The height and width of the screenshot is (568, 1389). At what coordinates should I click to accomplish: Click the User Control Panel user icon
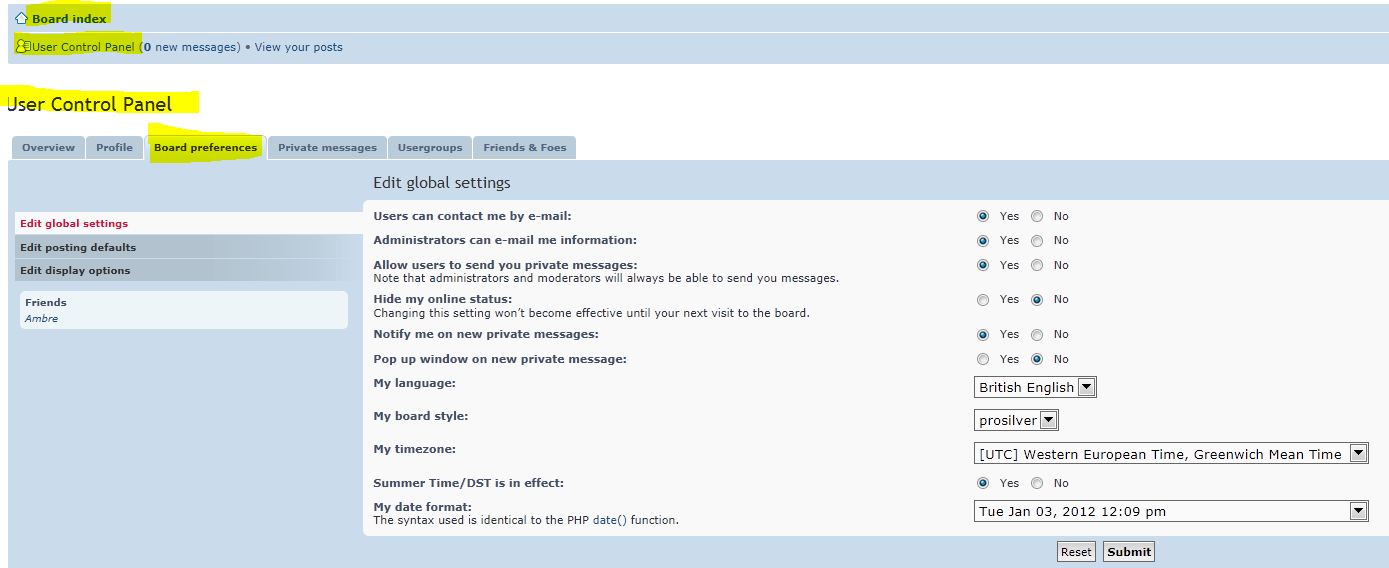[22, 46]
